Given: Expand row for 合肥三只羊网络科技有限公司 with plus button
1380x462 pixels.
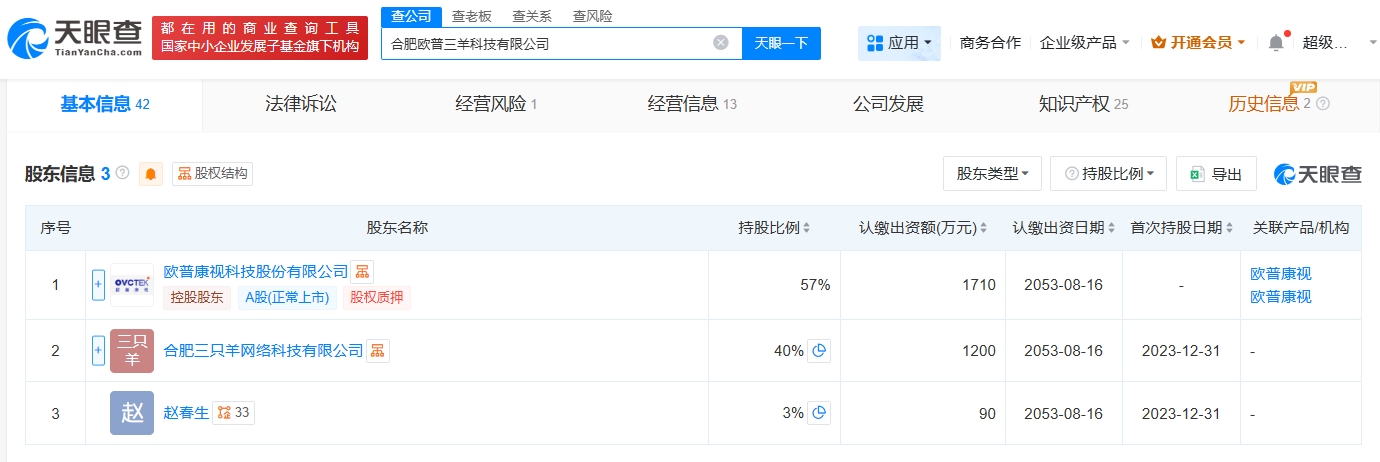Looking at the screenshot, I should (98, 350).
